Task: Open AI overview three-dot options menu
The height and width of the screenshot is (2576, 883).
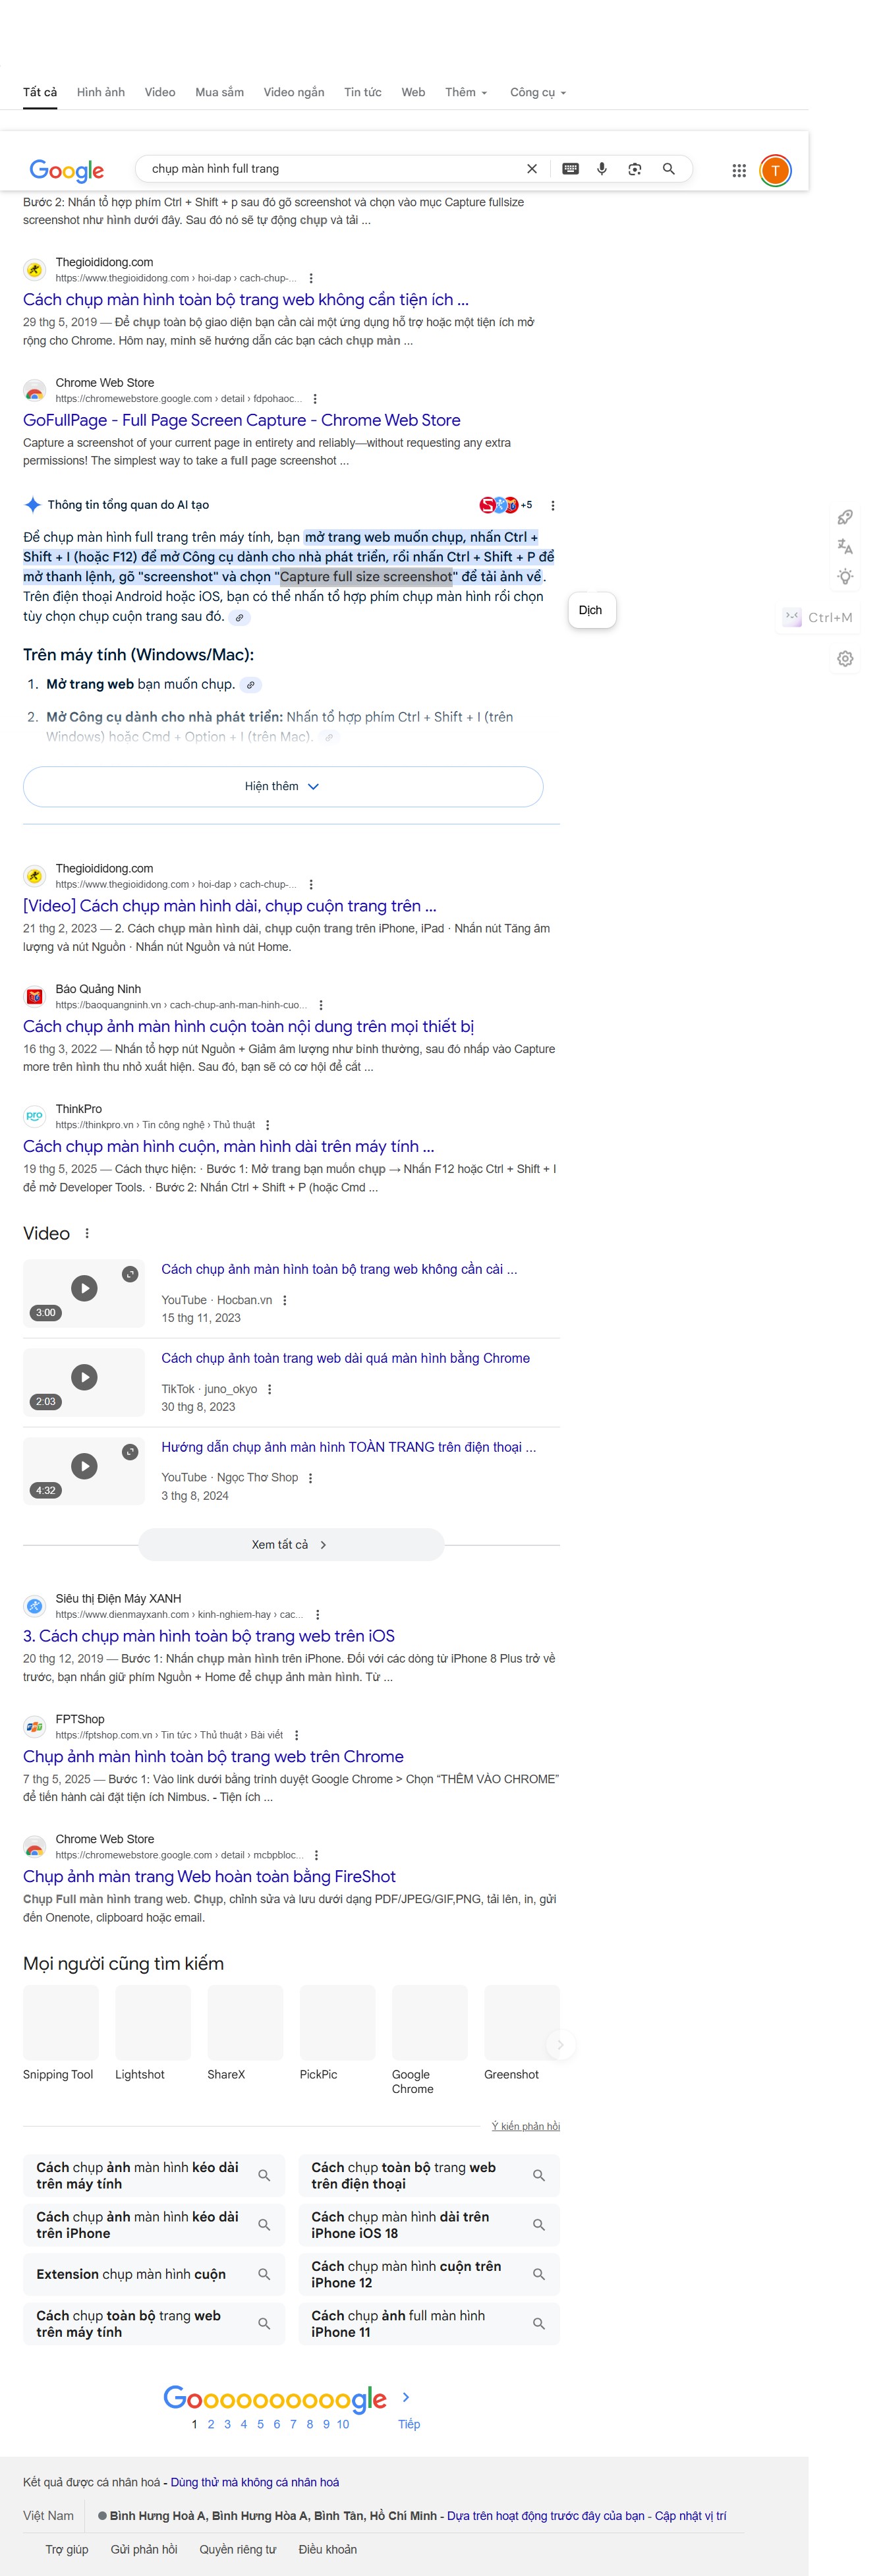Action: (553, 505)
